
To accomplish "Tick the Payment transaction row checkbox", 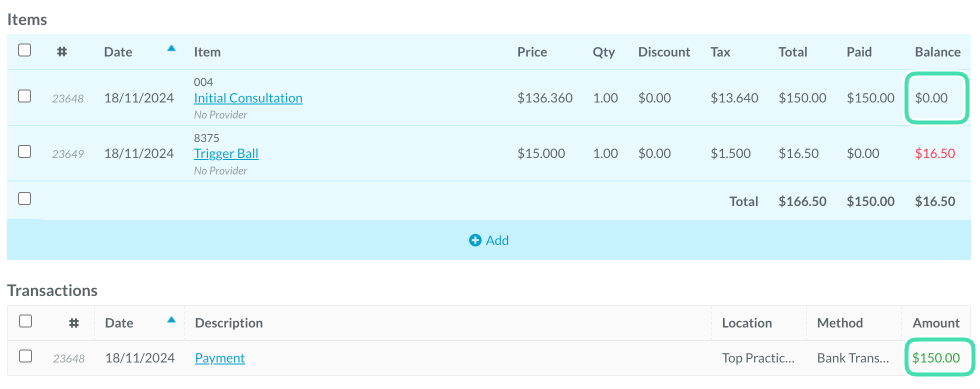I will coord(26,356).
